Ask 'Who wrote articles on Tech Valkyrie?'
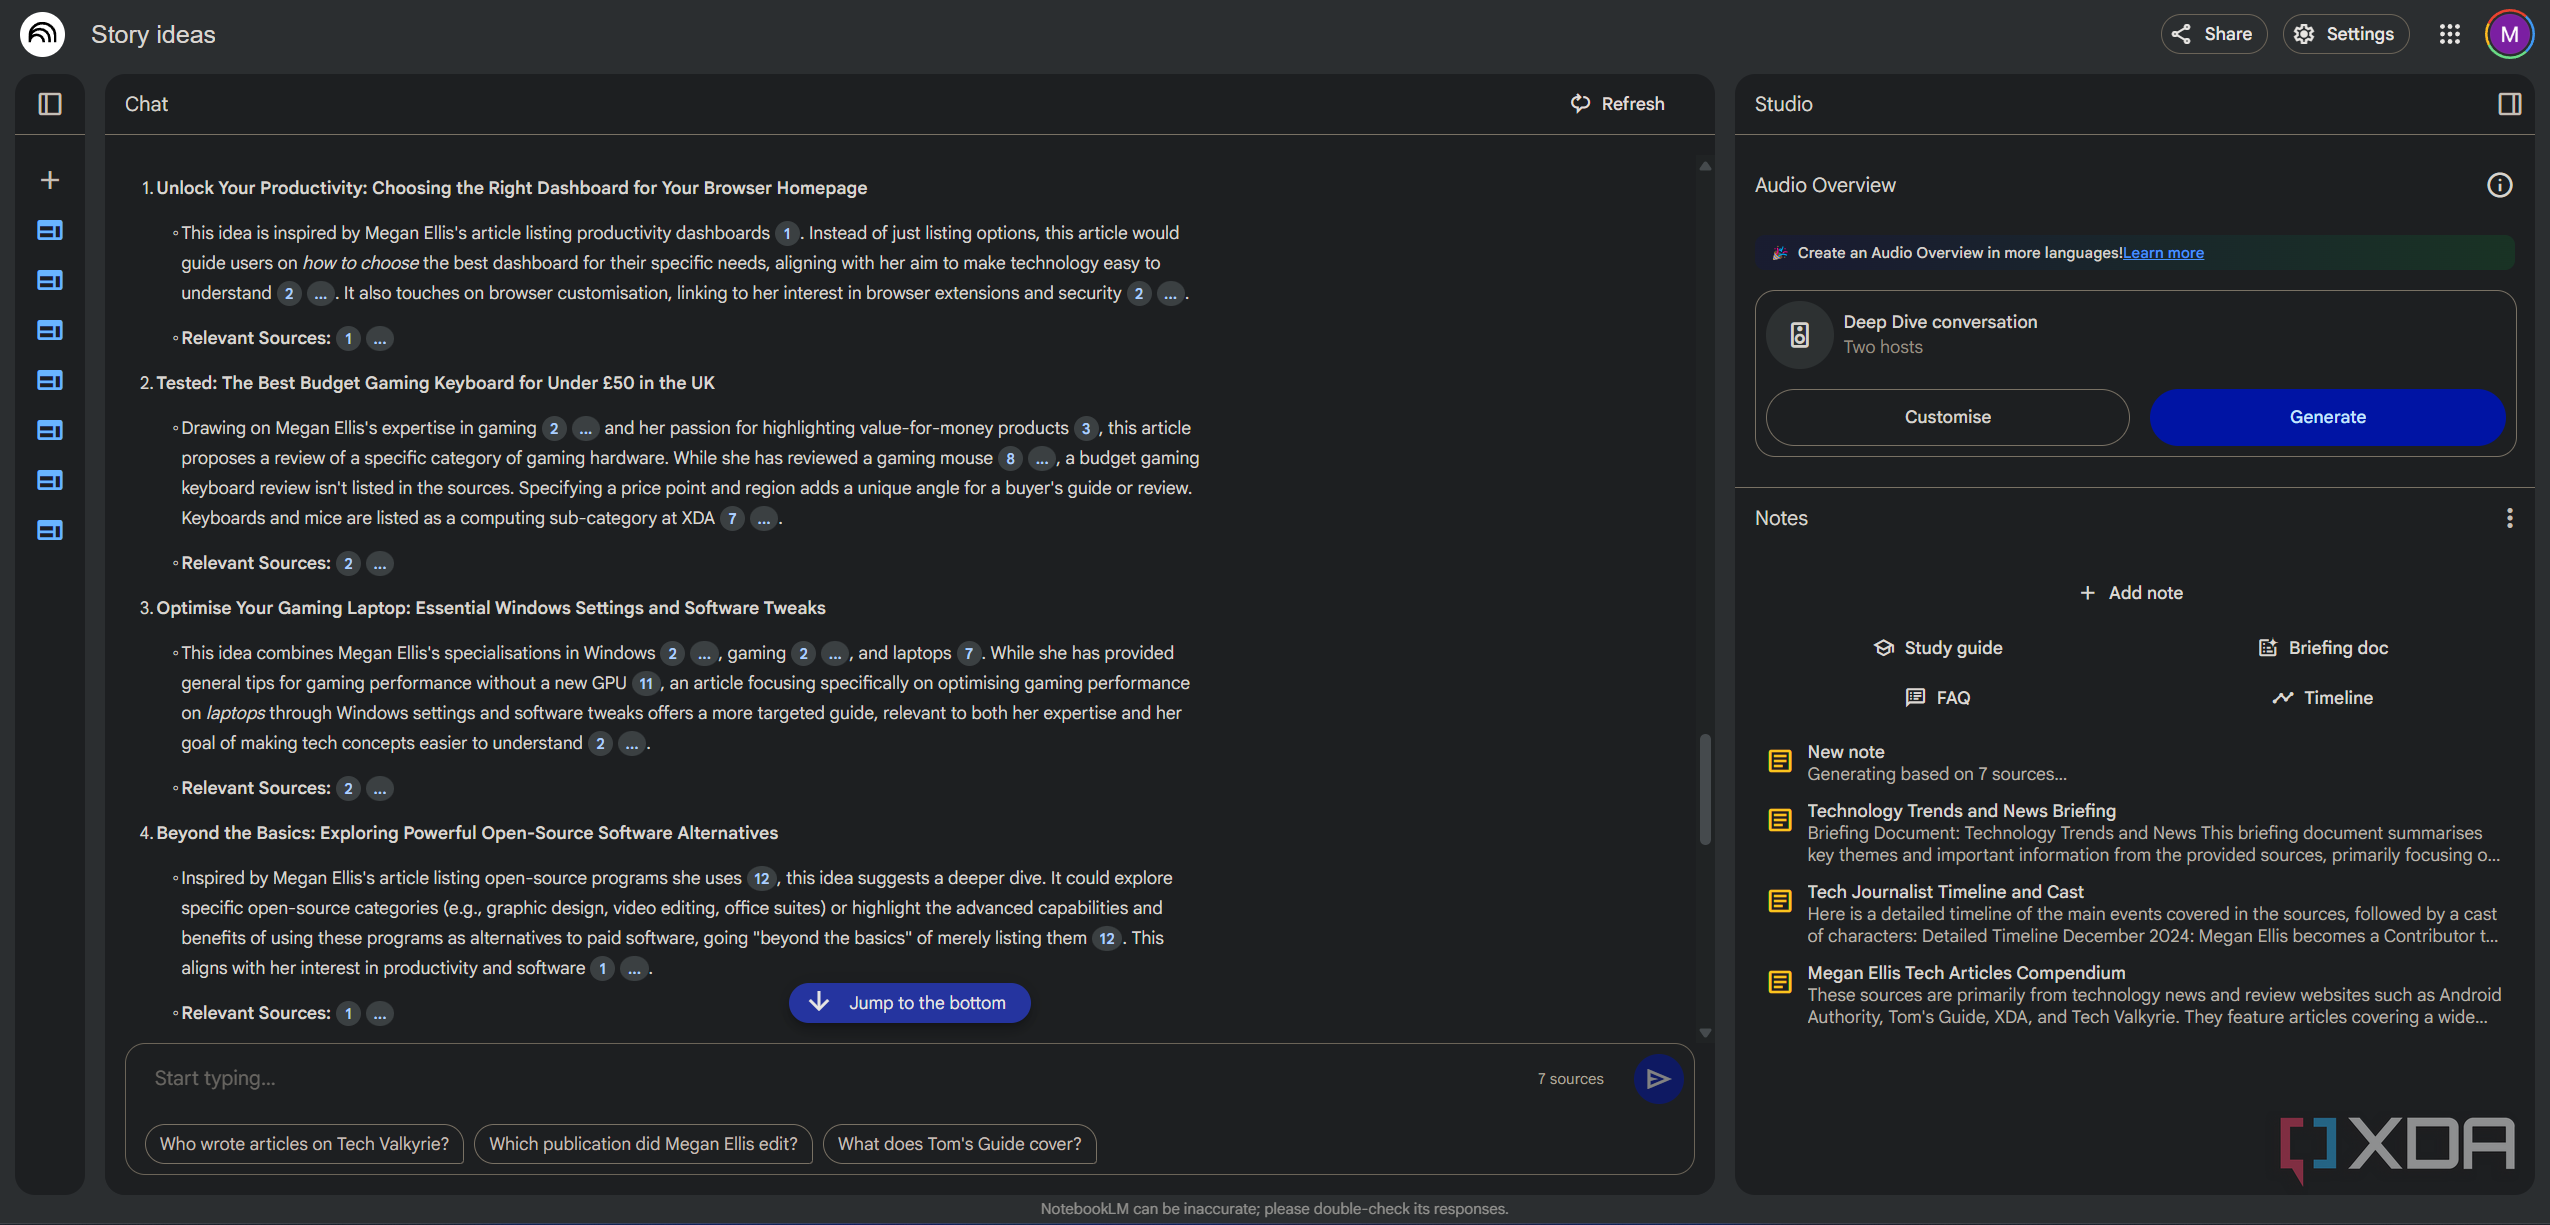2550x1225 pixels. (x=304, y=1144)
